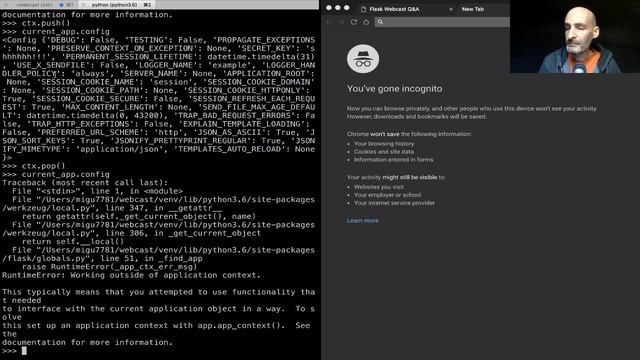The width and height of the screenshot is (640, 360).
Task: Close the python terminal tab
Action: tap(84, 4)
